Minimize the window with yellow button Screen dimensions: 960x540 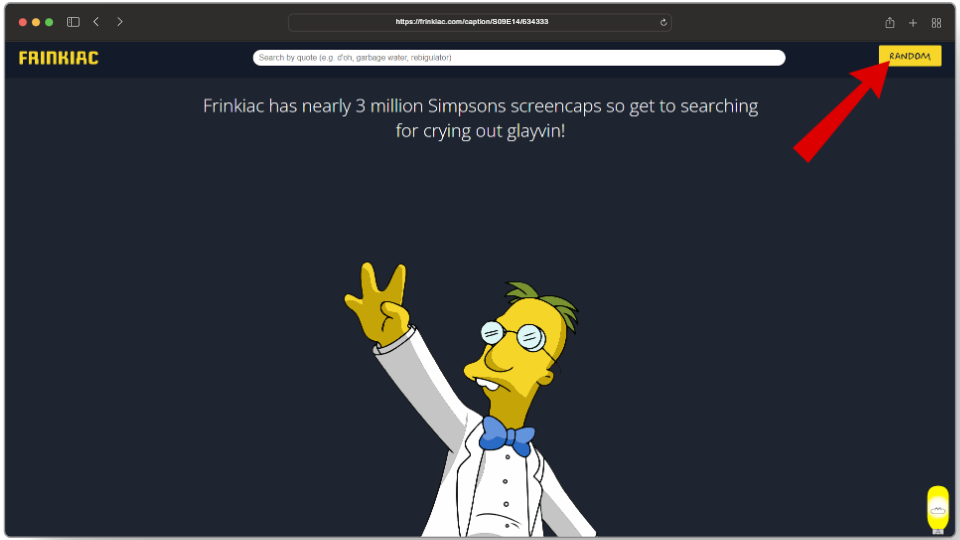coord(36,22)
